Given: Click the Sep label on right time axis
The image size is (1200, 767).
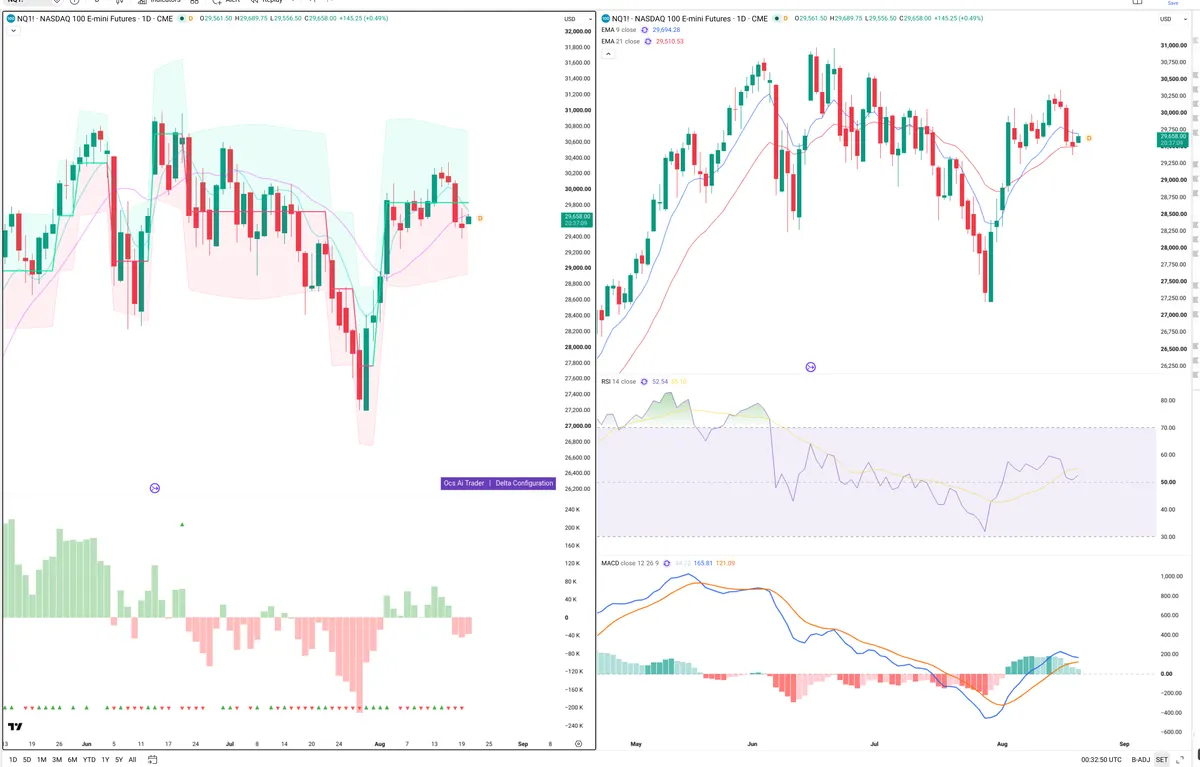Looking at the screenshot, I should click(1124, 744).
